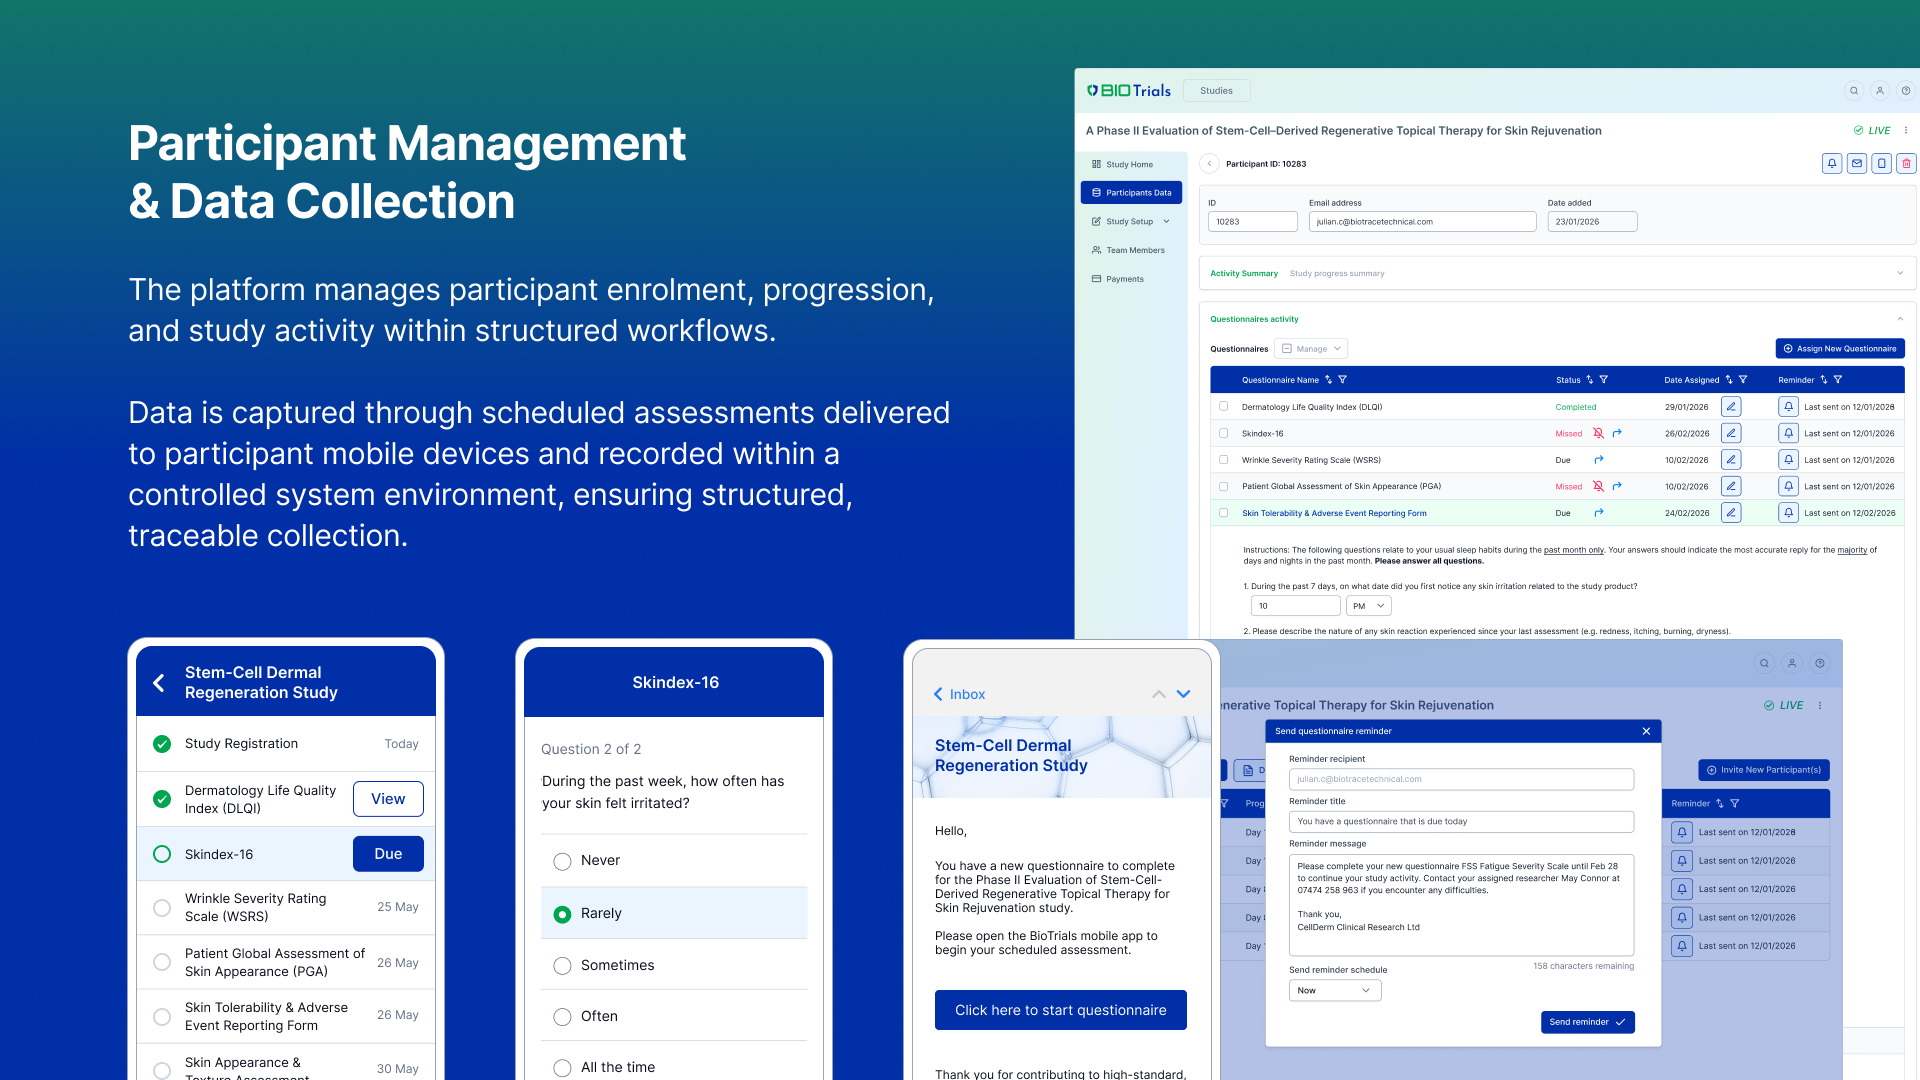Viewport: 1920px width, 1080px height.
Task: Click 'Click here to start questionnaire' button
Action: (1060, 1010)
